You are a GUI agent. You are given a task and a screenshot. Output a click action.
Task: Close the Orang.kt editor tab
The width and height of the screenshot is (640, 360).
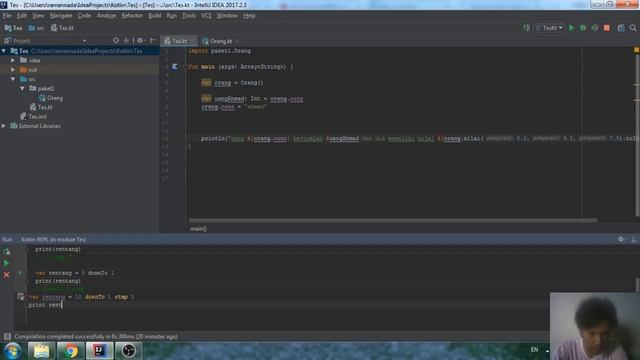tap(237, 41)
